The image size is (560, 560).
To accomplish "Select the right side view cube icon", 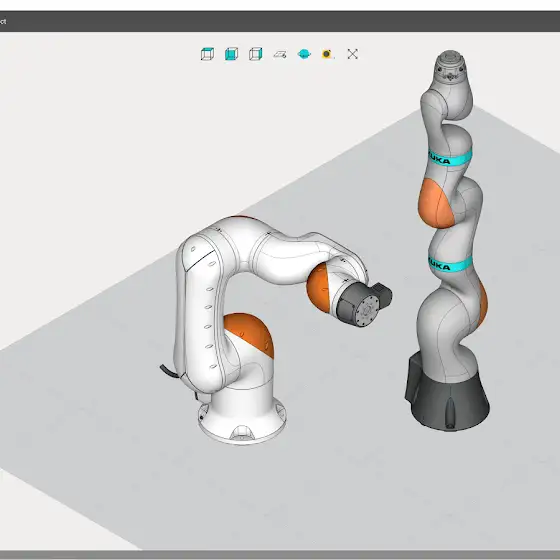I will (256, 54).
